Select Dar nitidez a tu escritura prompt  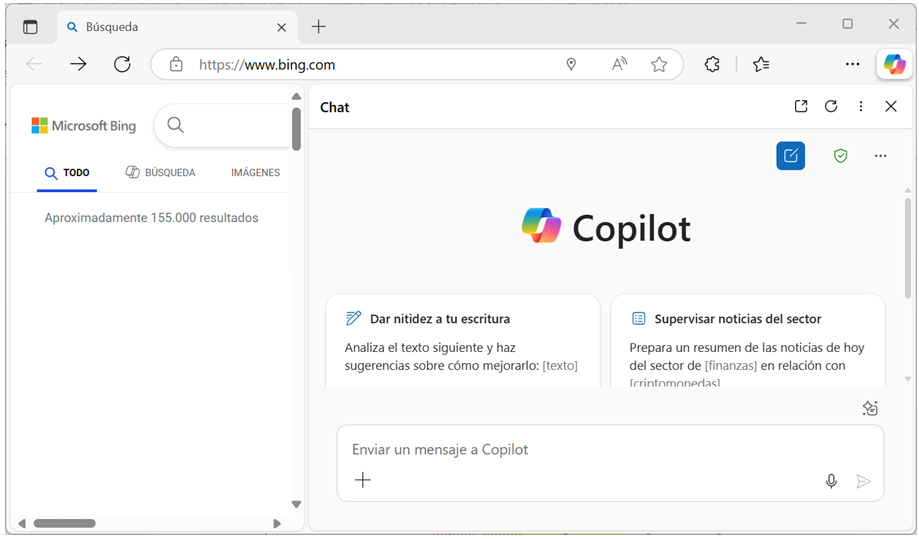pyautogui.click(x=463, y=340)
